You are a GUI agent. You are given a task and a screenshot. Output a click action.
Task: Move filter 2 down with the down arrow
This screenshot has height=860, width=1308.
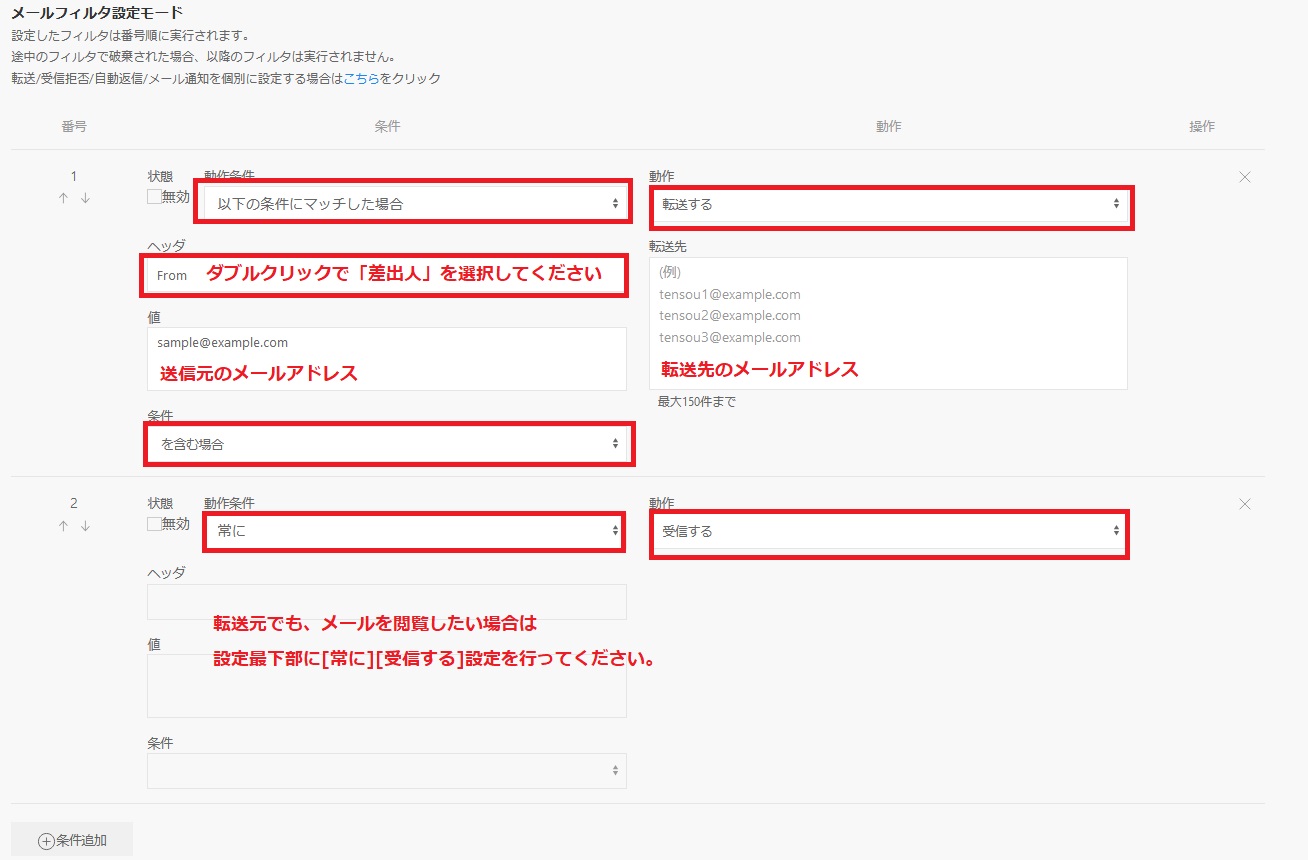coord(85,526)
